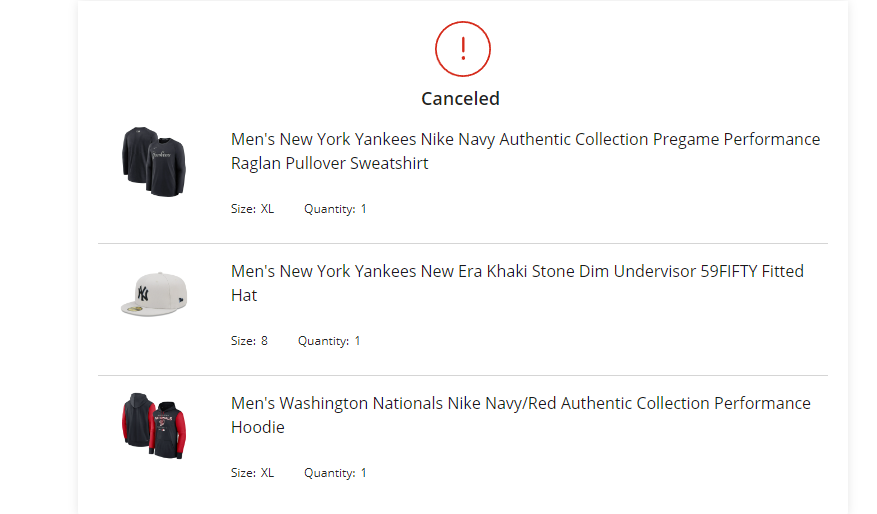This screenshot has width=877, height=514.
Task: Click Size 8 under the fitted hat
Action: coord(249,341)
